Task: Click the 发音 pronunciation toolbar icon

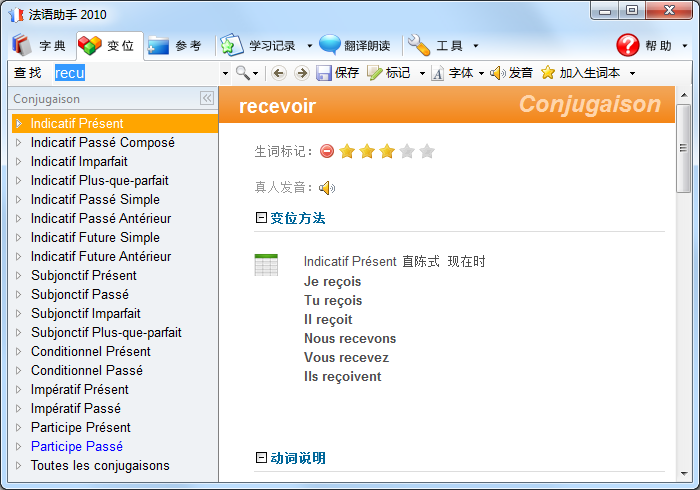Action: [497, 73]
